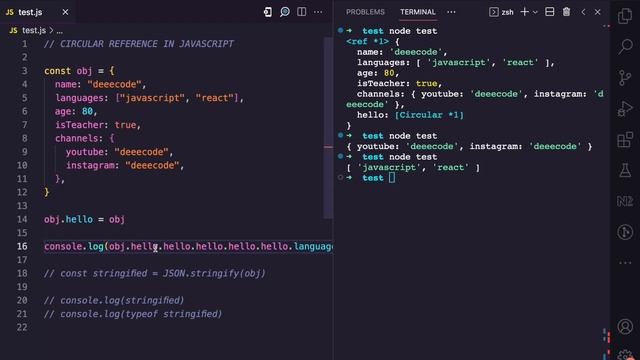
Task: Click the first 'test node test' command line
Action: (x=400, y=31)
